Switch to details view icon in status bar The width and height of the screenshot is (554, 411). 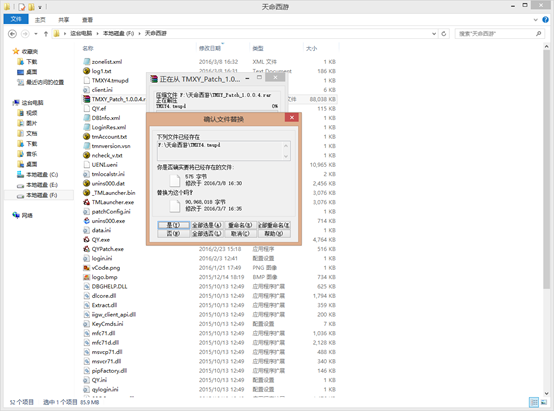pos(534,402)
